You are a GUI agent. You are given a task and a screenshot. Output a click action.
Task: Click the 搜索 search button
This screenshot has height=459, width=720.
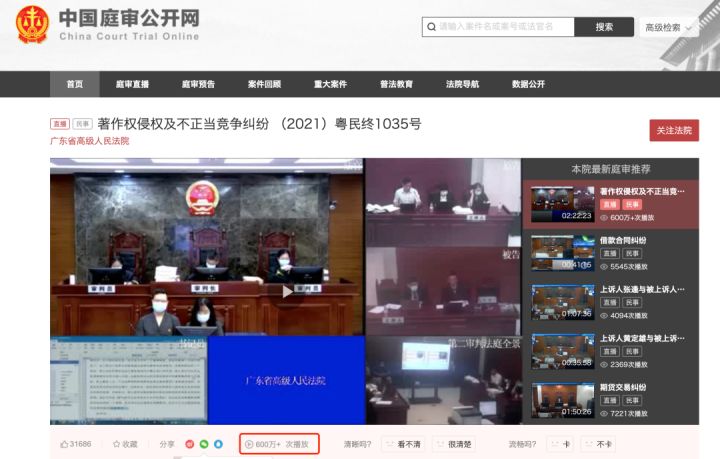tap(604, 27)
